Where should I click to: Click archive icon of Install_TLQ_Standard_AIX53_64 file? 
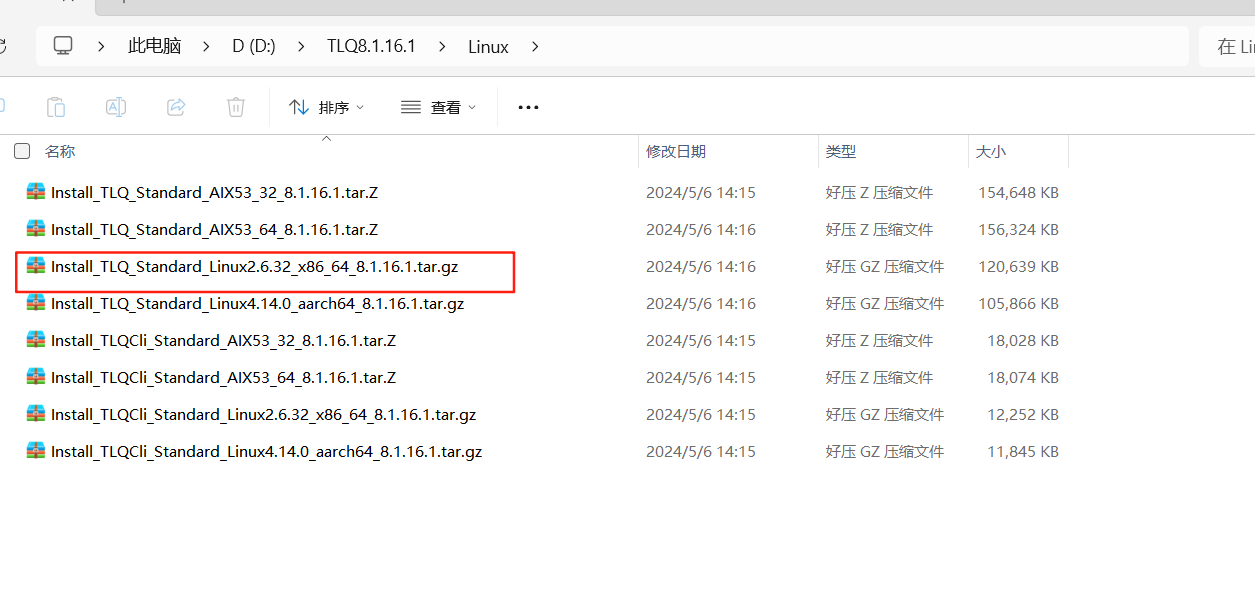[x=36, y=229]
